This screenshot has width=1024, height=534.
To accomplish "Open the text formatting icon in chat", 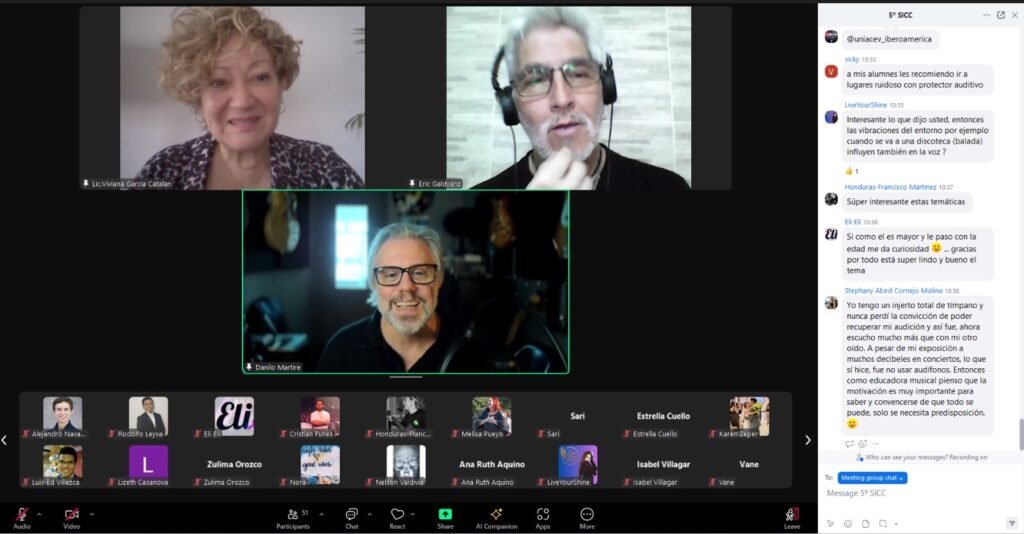I will coord(831,524).
